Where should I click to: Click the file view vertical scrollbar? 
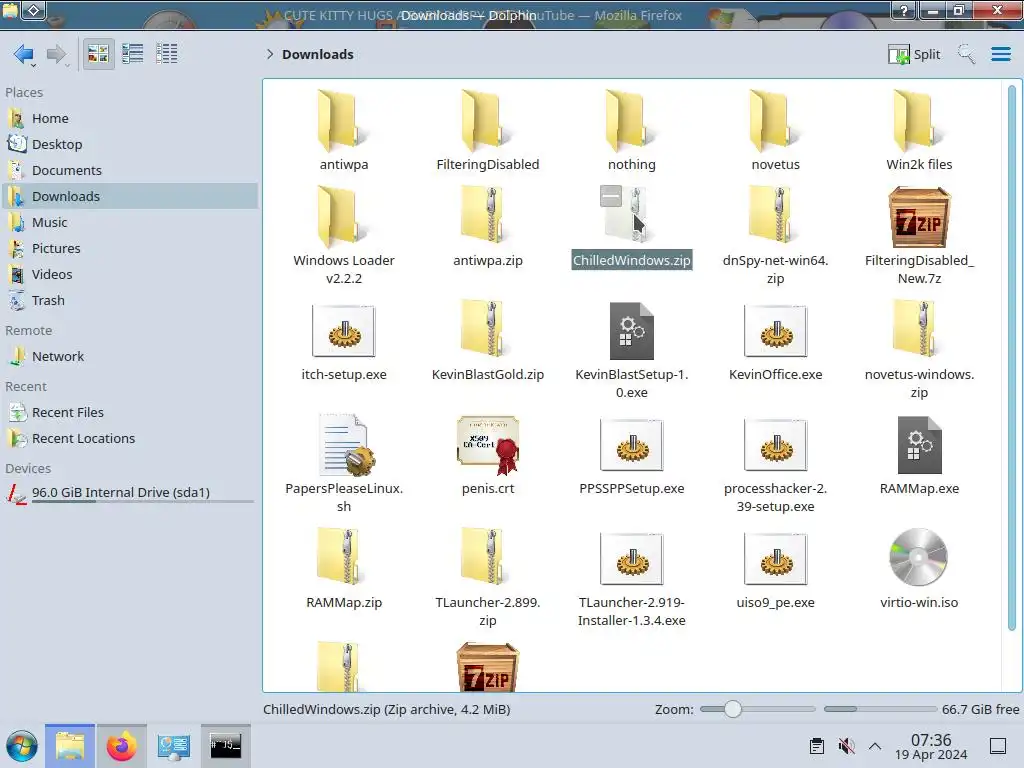coord(1012,358)
